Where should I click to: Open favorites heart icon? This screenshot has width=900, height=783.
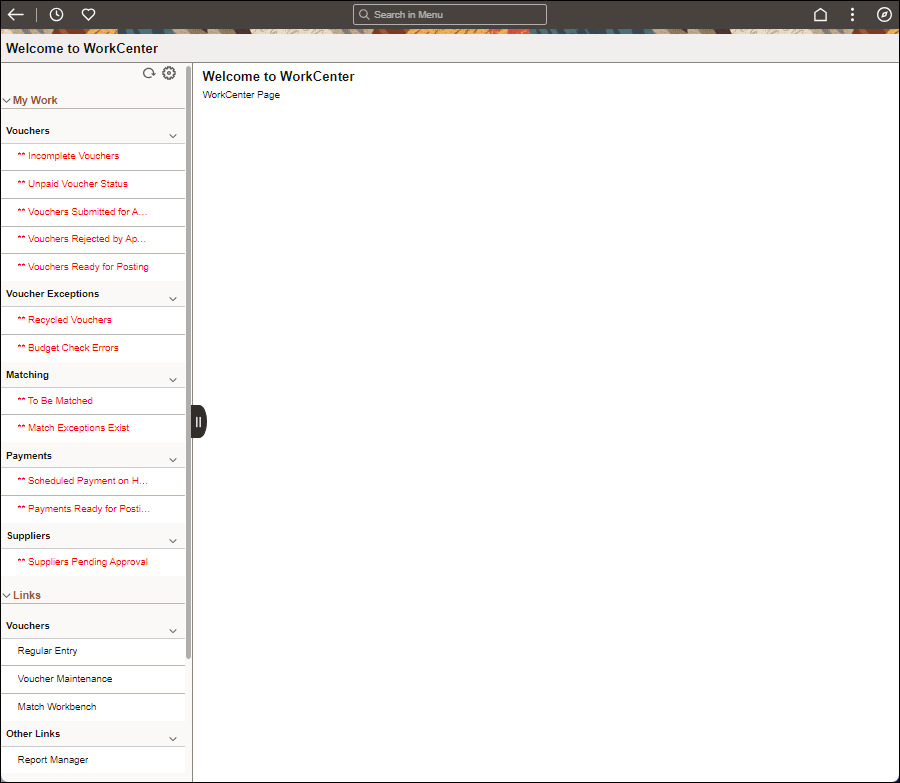pos(88,14)
